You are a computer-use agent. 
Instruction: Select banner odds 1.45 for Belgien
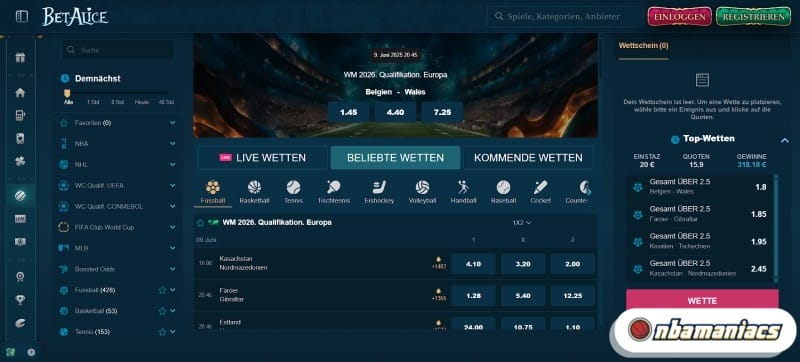(x=348, y=112)
